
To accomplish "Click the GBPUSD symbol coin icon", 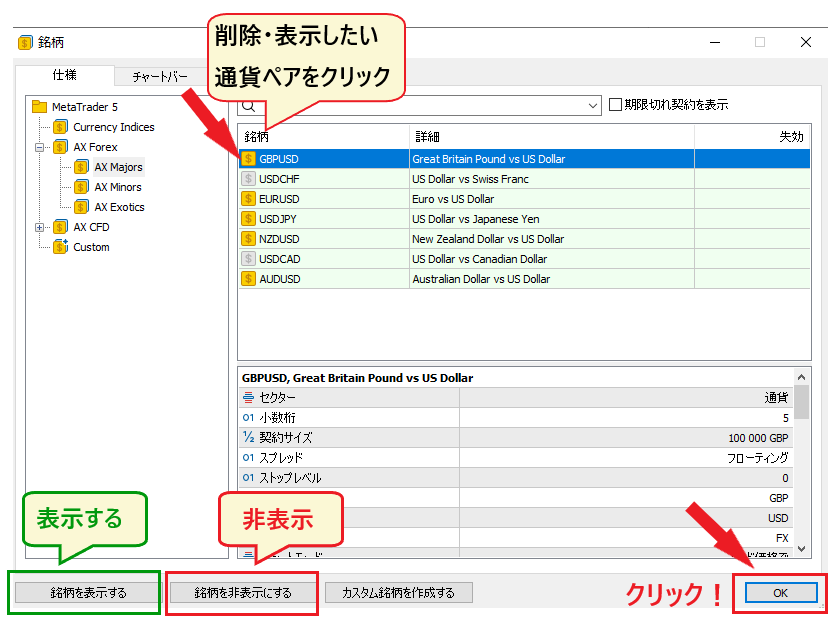I will click(x=248, y=159).
